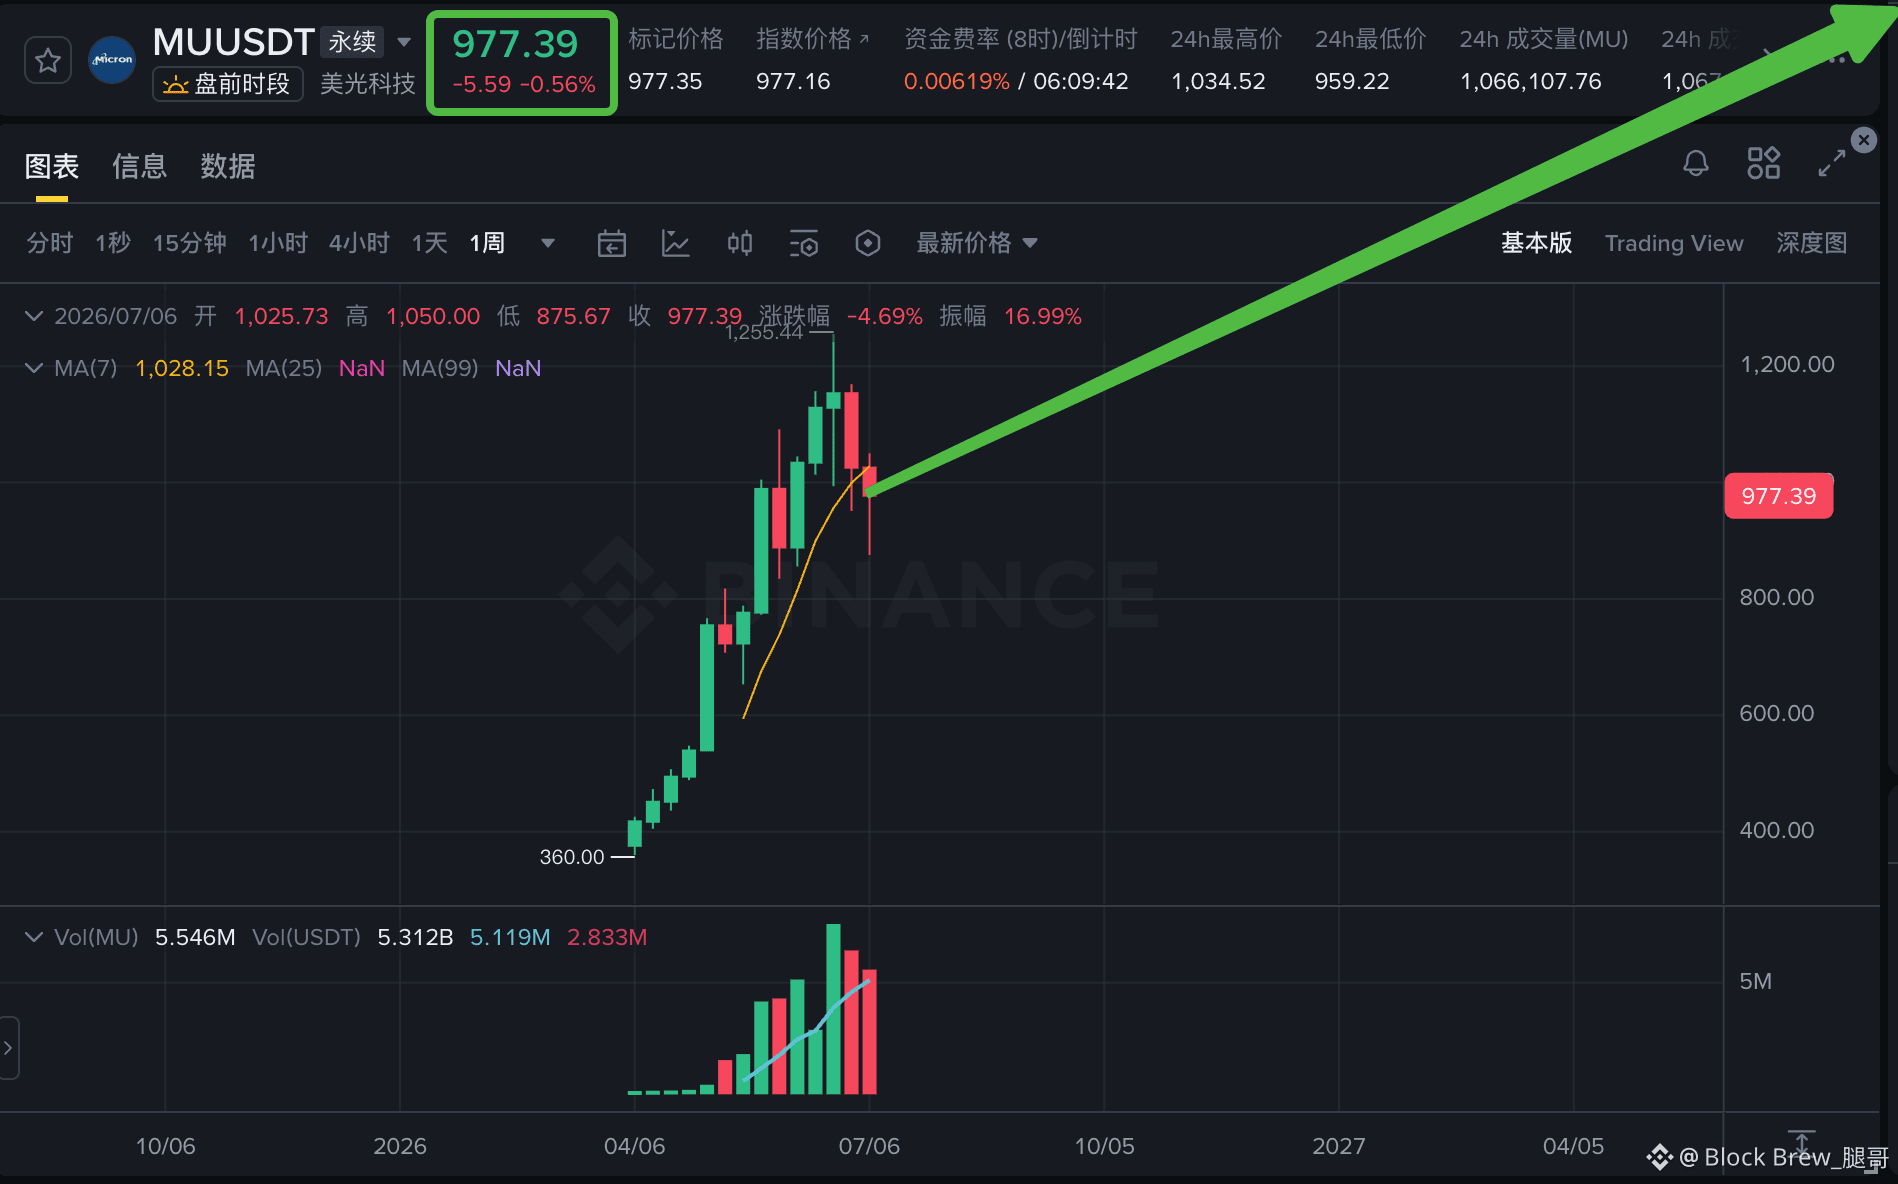This screenshot has height=1184, width=1898.
Task: Open the technical indicators chart icon
Action: (676, 243)
